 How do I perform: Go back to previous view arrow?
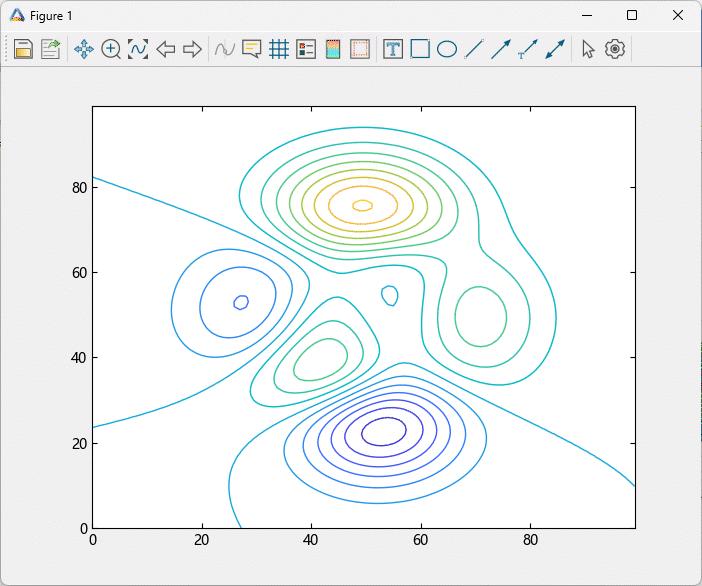[166, 49]
